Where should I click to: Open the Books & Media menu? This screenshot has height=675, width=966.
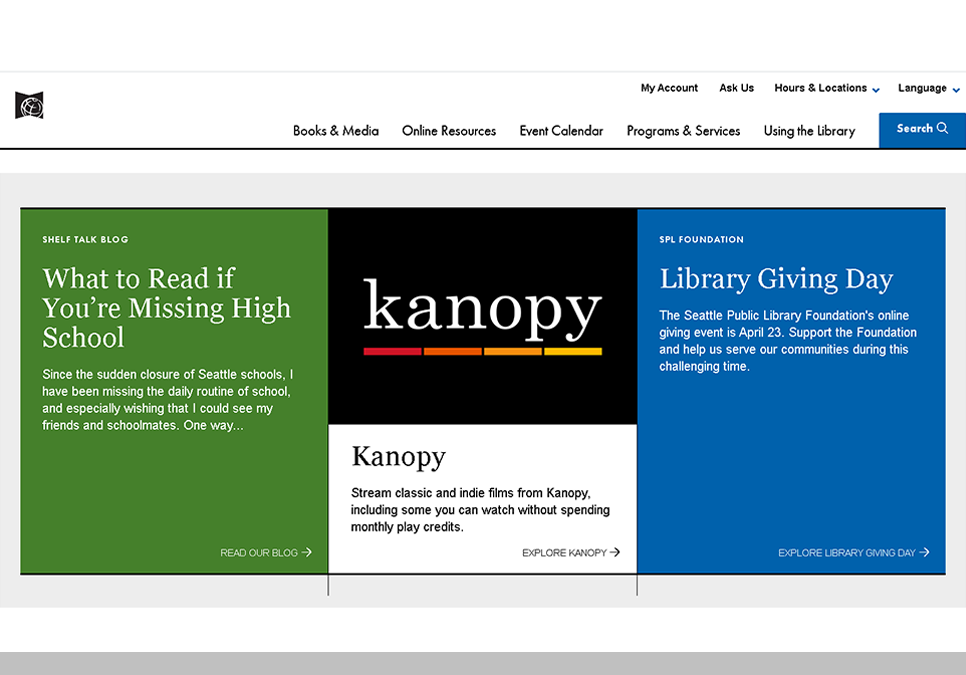[x=335, y=130]
